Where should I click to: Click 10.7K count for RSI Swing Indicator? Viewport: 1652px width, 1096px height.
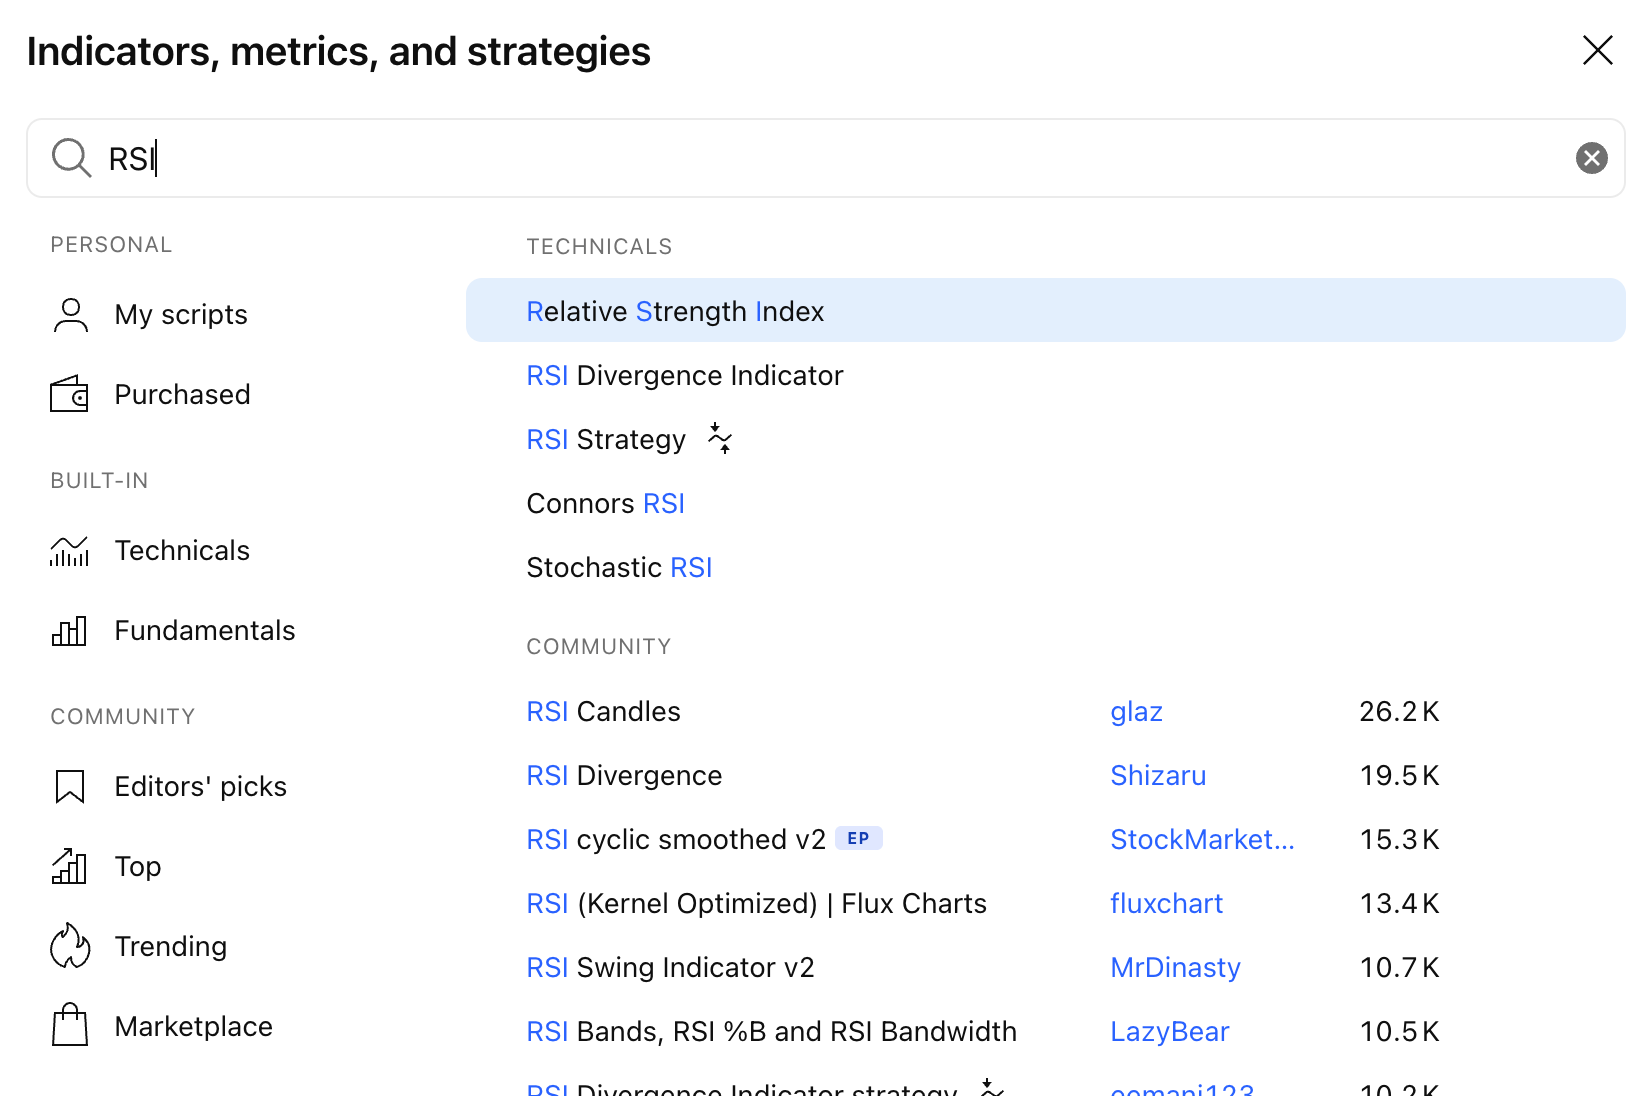(1399, 967)
